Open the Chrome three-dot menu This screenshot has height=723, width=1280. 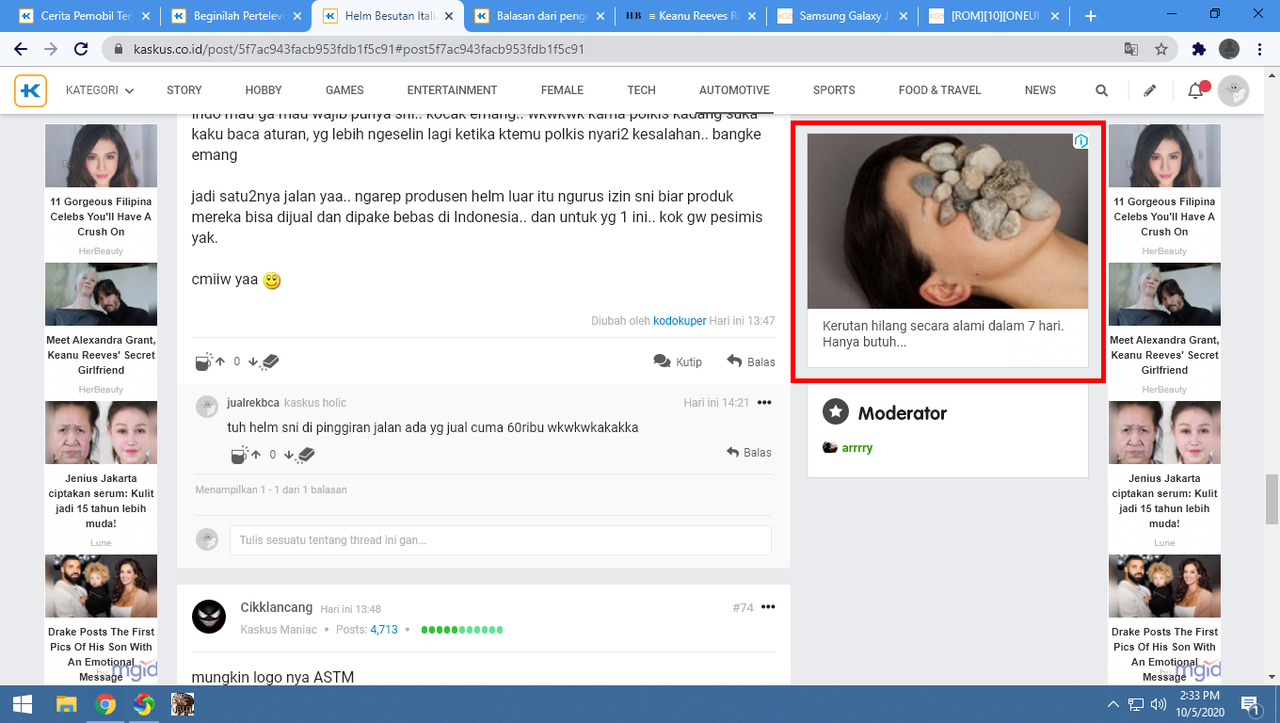coord(1260,49)
